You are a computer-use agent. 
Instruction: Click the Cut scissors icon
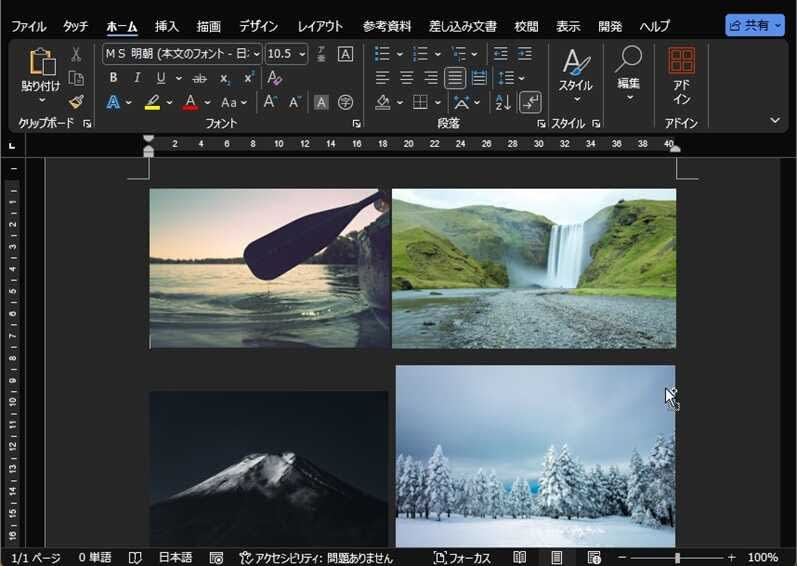76,54
